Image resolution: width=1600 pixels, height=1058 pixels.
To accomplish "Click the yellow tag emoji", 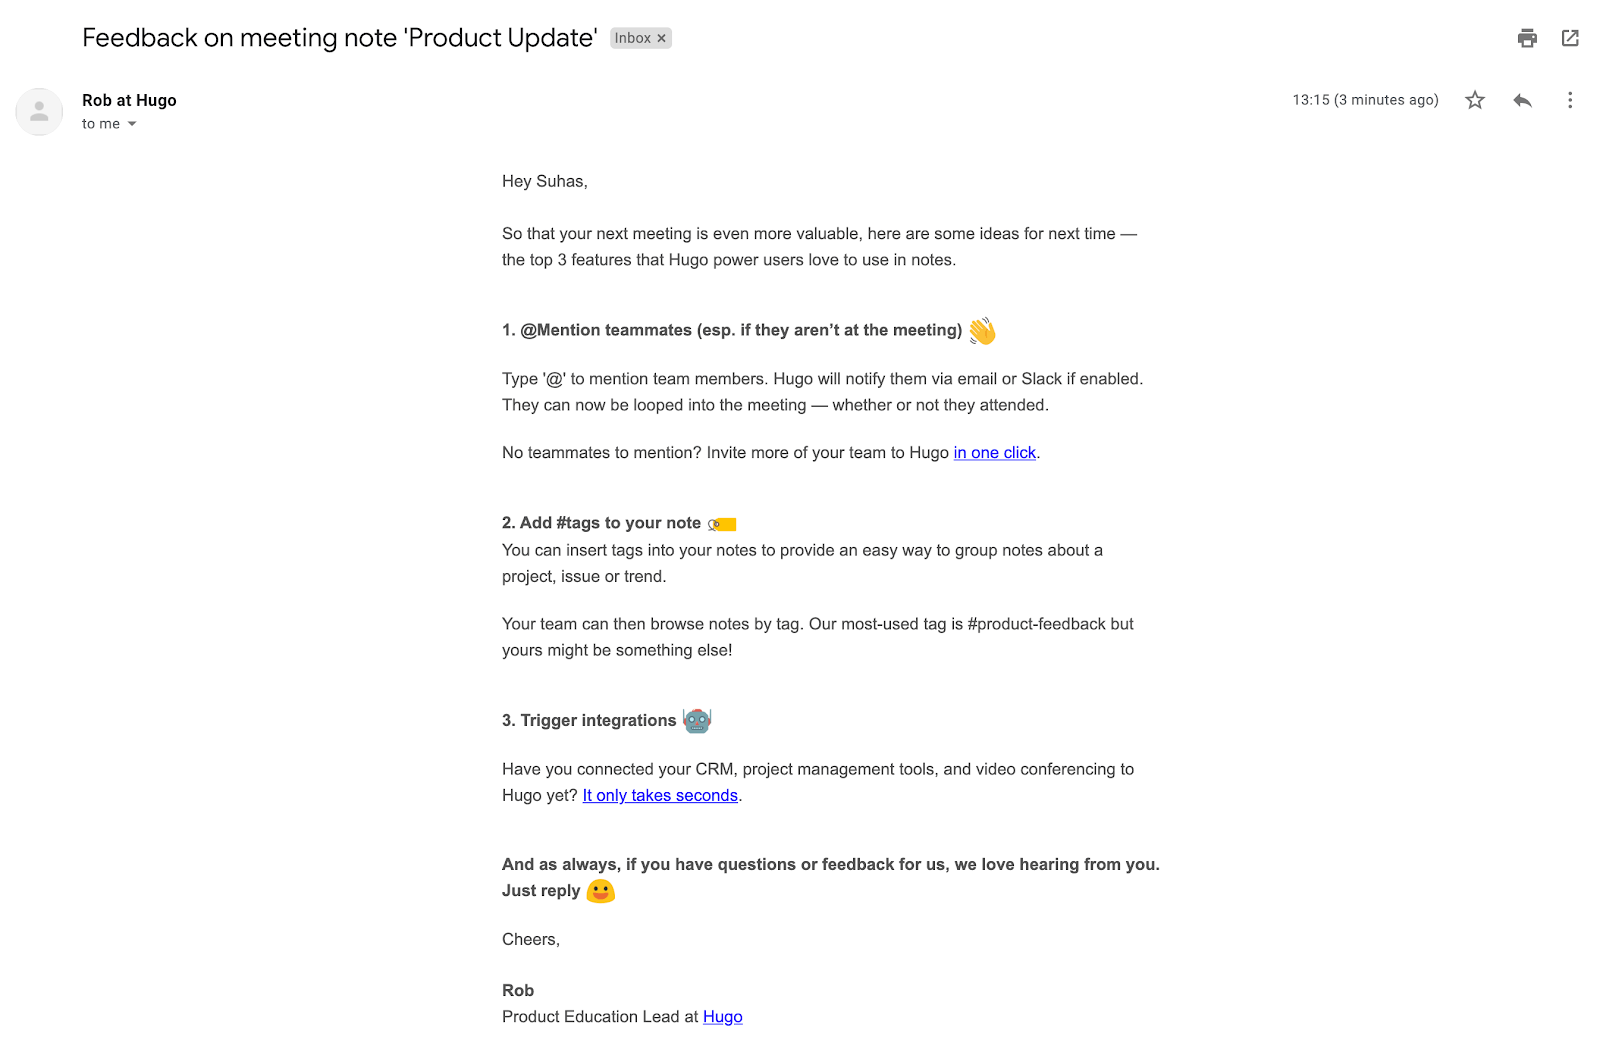I will [722, 524].
